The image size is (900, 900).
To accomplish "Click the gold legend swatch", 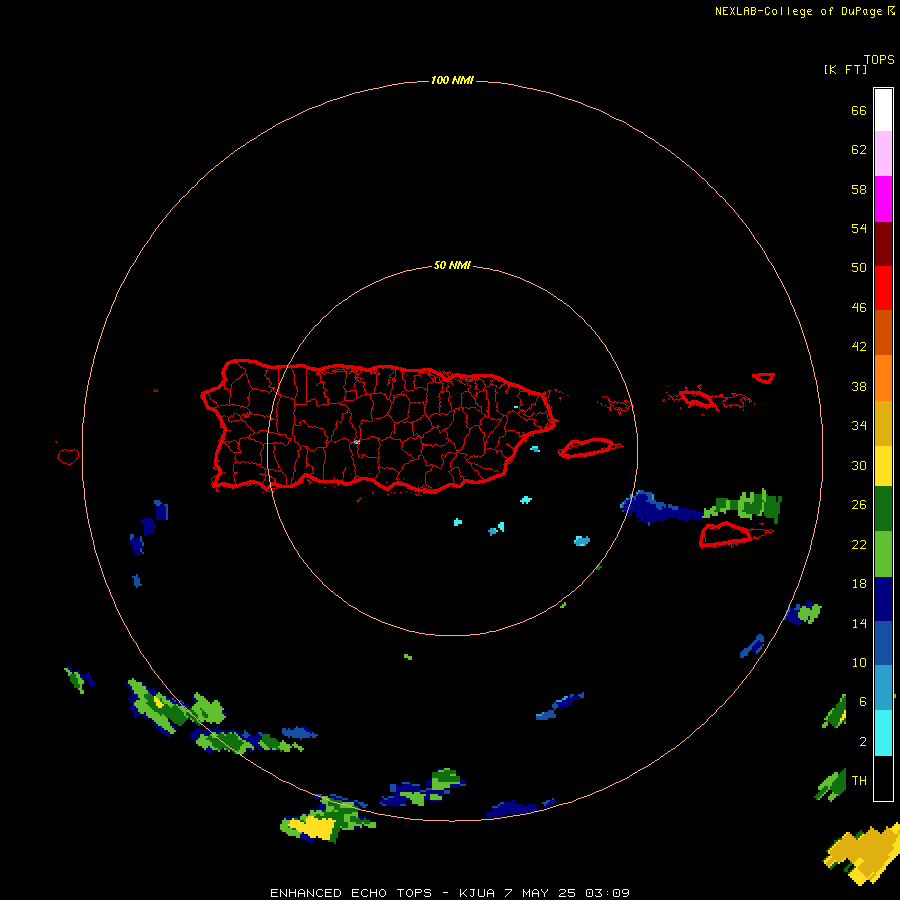I will click(883, 422).
